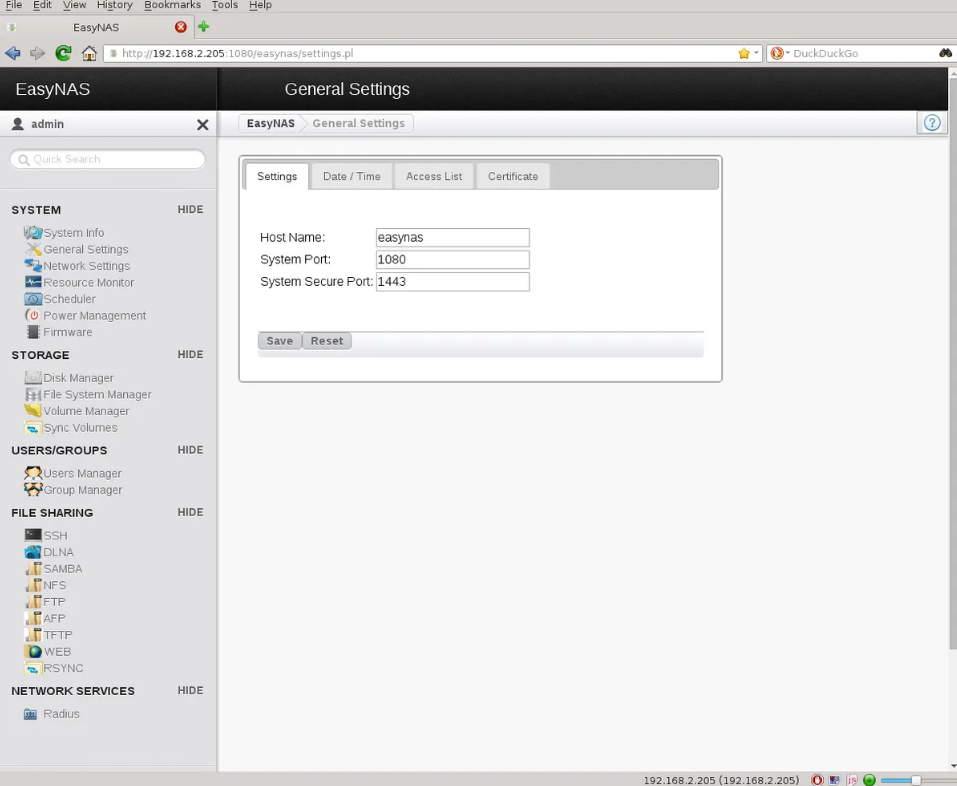Open the Network Settings link
The image size is (957, 786).
click(87, 265)
